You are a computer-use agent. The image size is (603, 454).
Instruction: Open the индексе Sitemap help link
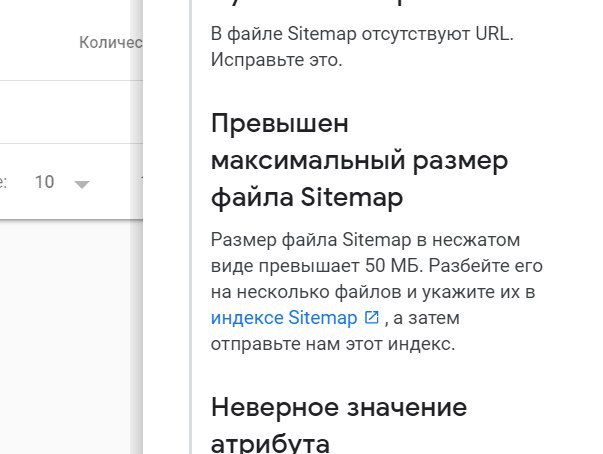pos(284,318)
